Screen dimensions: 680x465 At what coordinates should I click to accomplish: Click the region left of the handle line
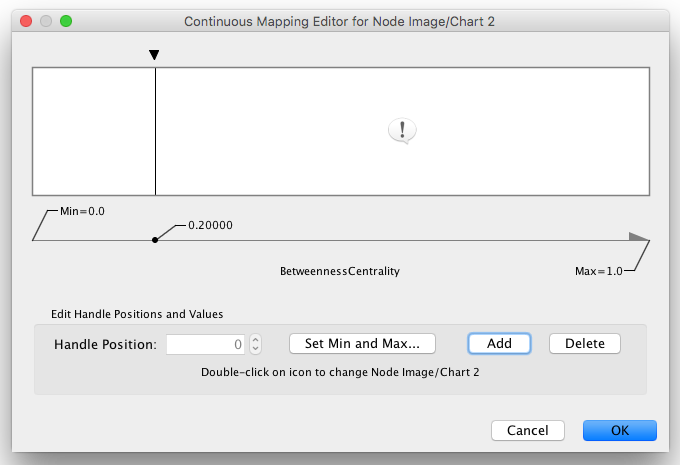(x=94, y=131)
